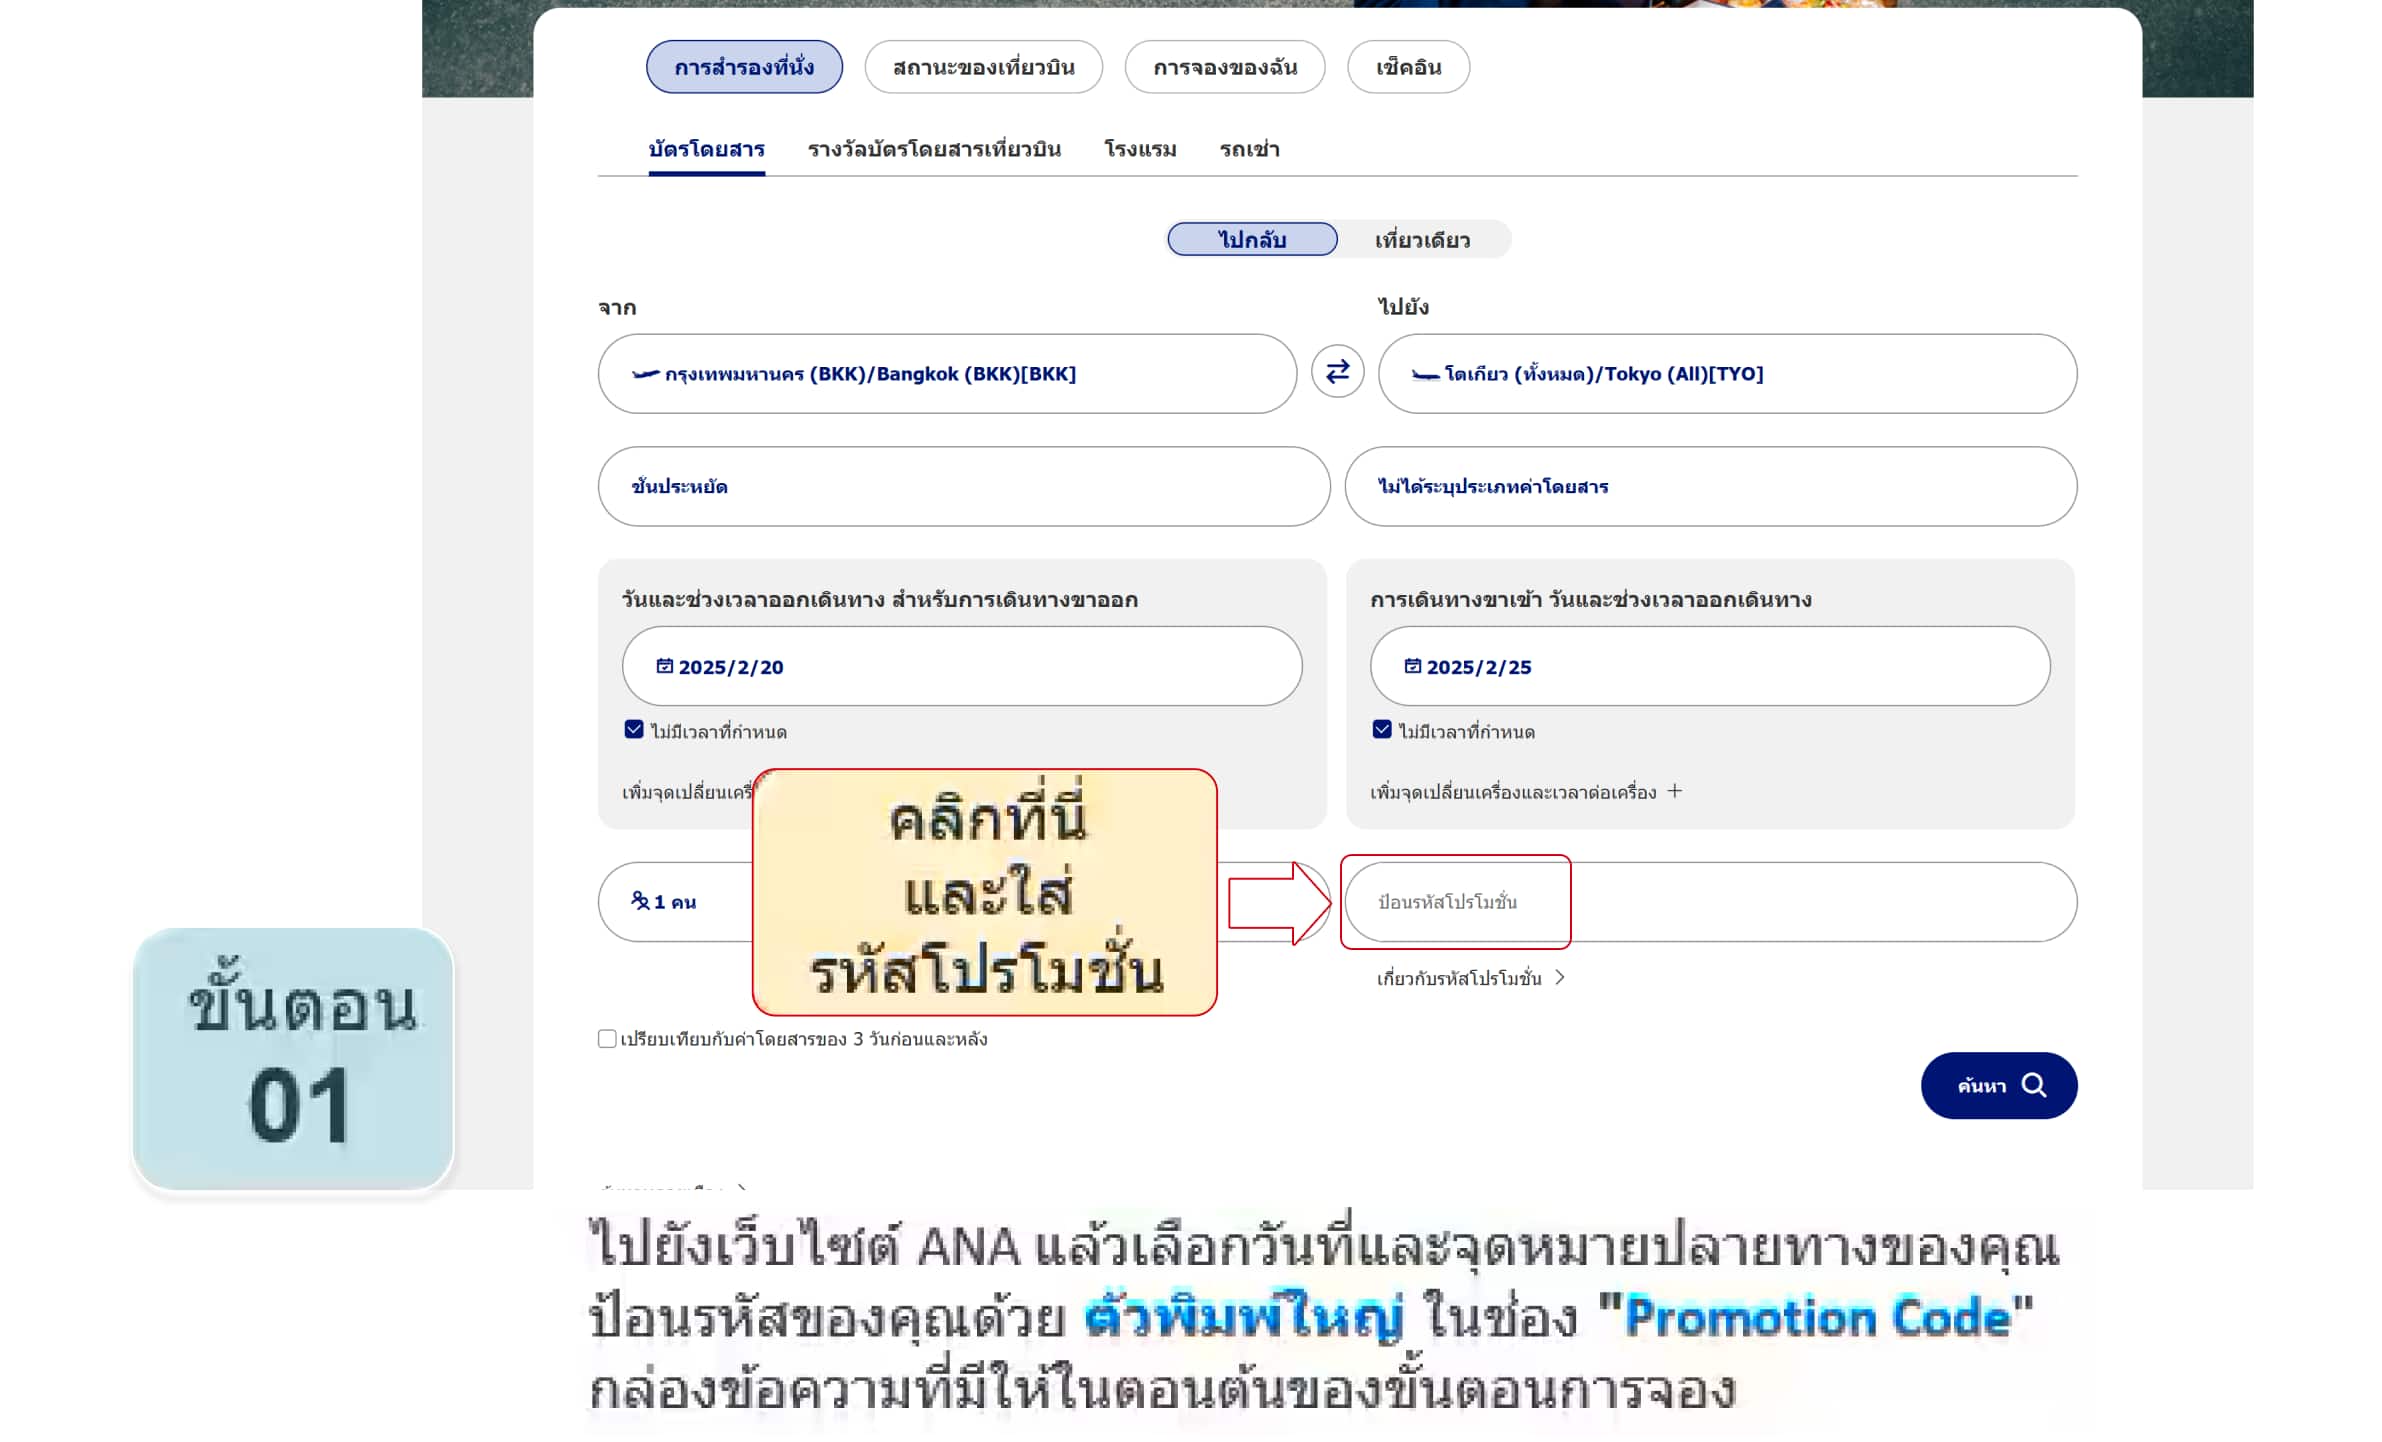Choose the เที่ยวเดียว one-way option
This screenshot has width=2382, height=1442.
coord(1422,240)
